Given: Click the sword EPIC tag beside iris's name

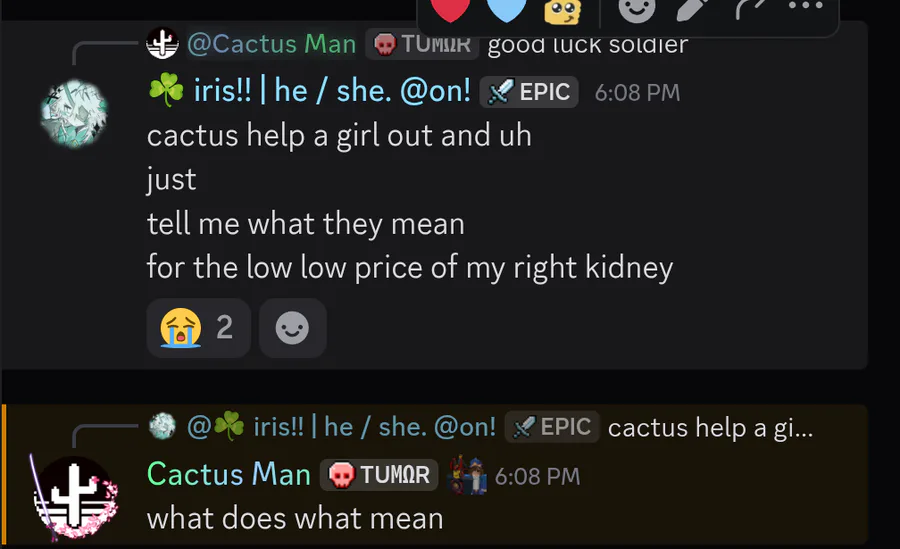Looking at the screenshot, I should [x=529, y=92].
